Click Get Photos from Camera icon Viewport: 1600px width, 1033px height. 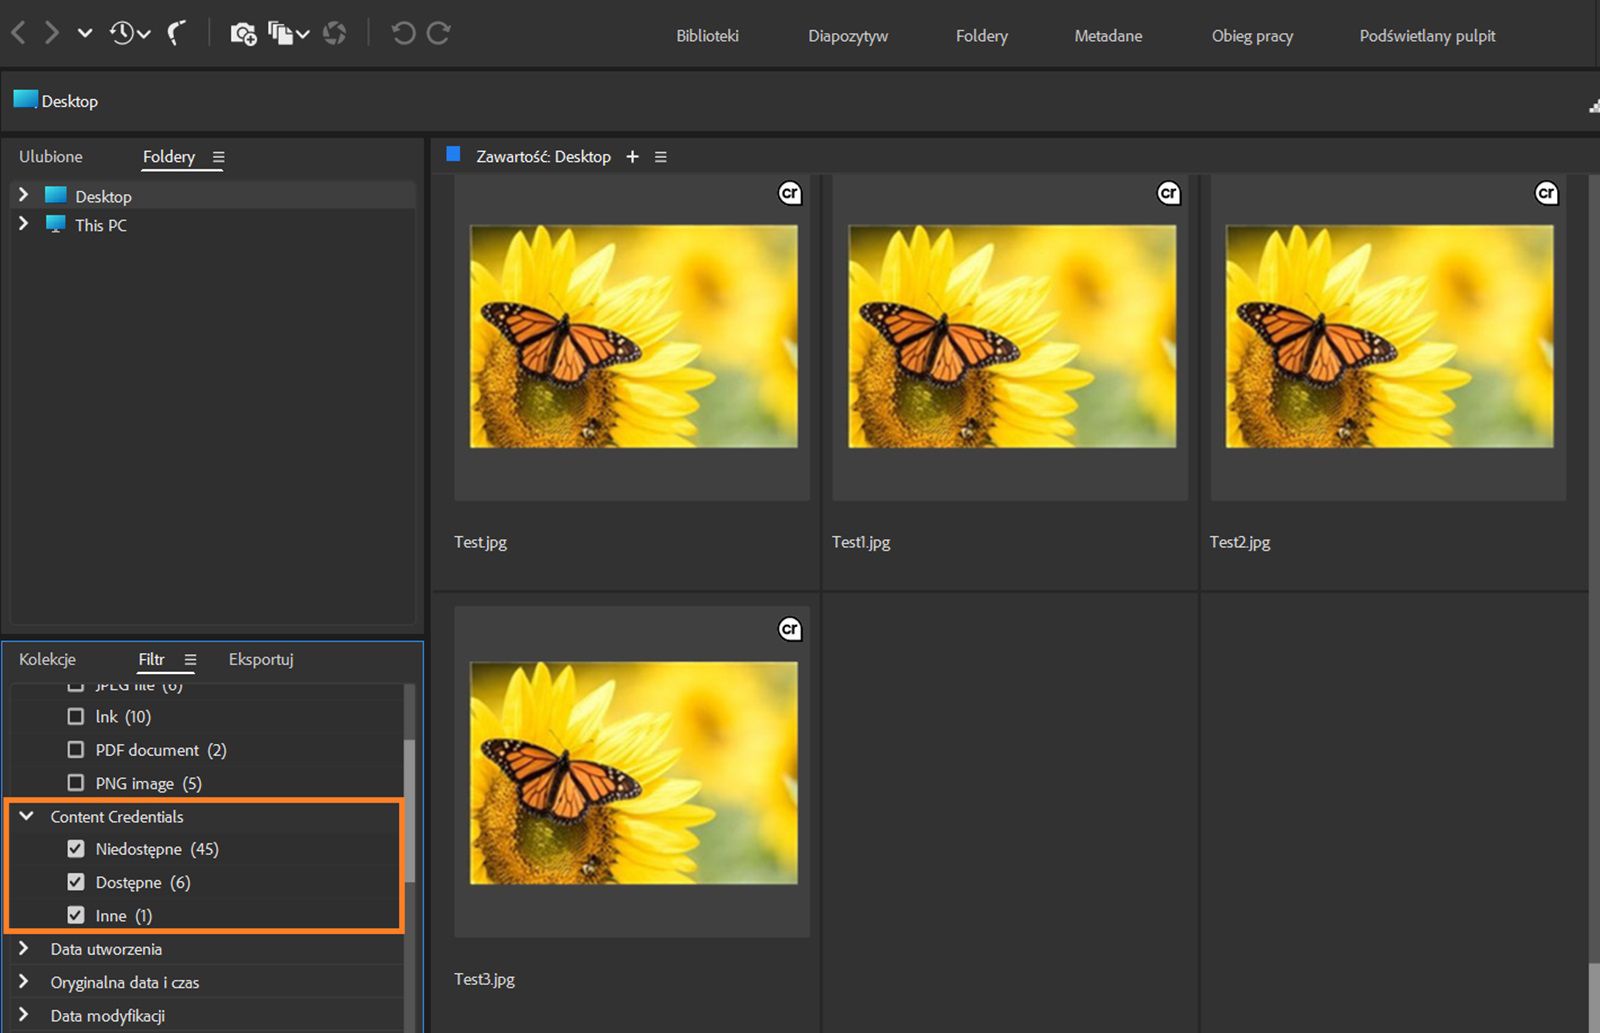point(243,34)
